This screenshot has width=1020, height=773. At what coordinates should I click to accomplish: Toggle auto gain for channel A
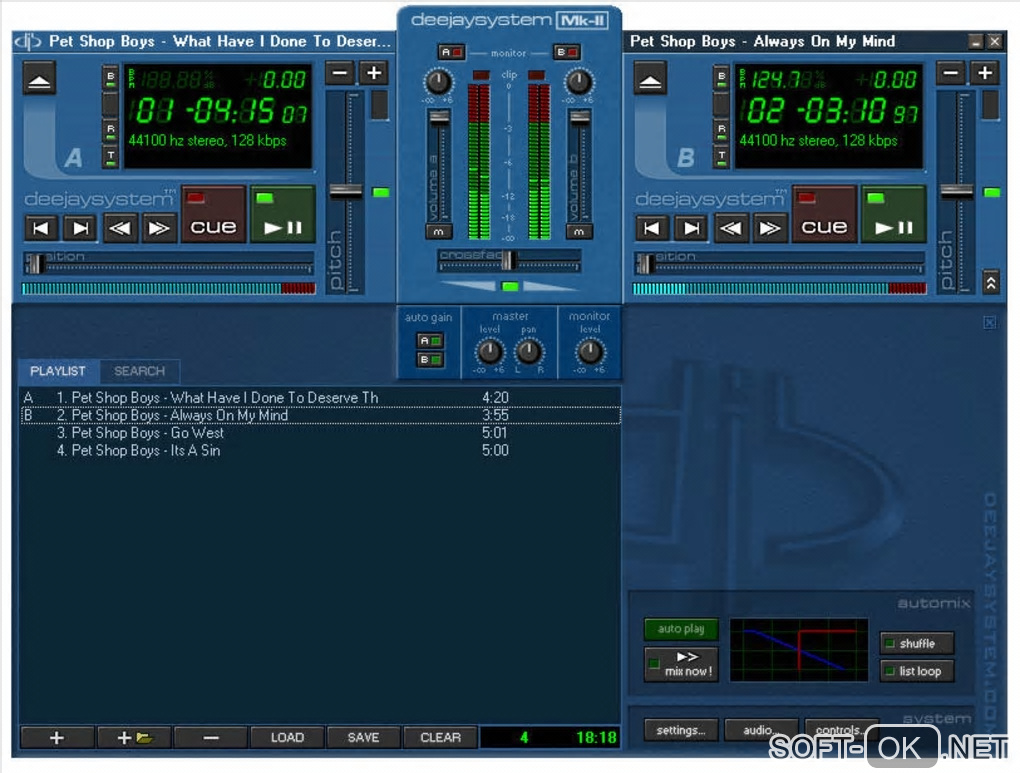coord(430,340)
